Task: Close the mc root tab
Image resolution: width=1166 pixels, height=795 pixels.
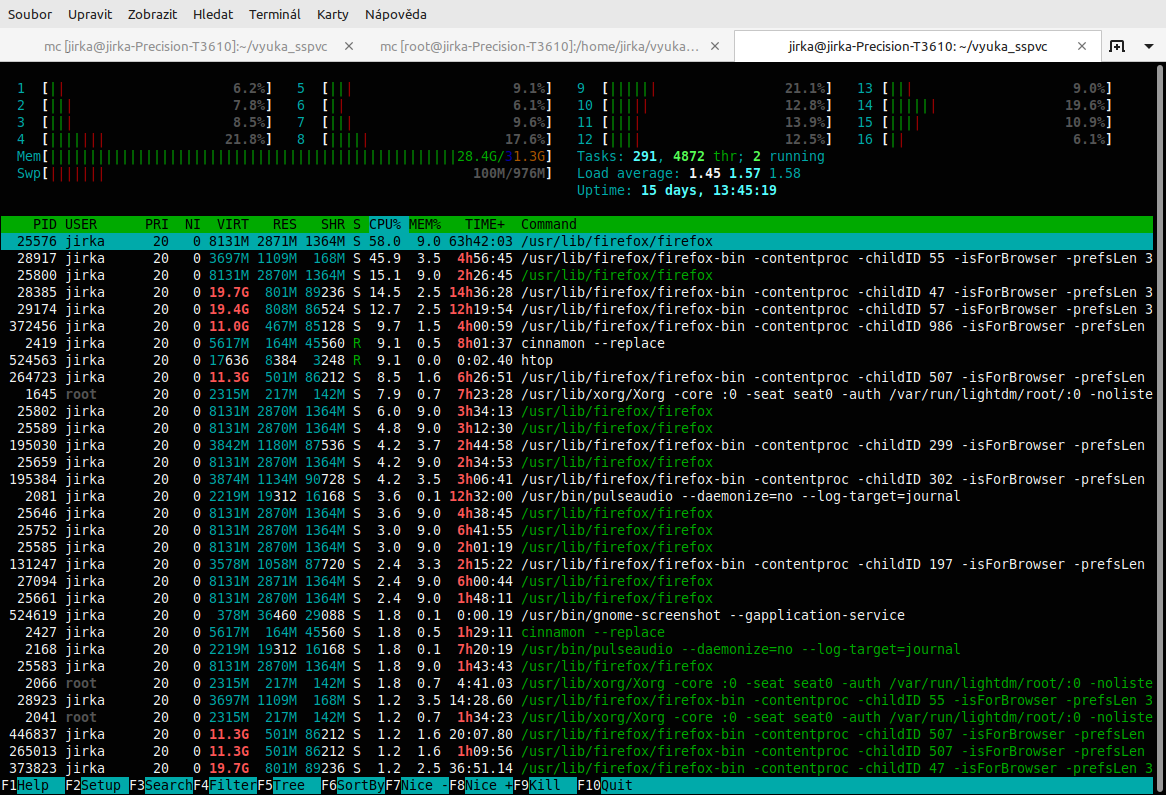Action: (714, 46)
